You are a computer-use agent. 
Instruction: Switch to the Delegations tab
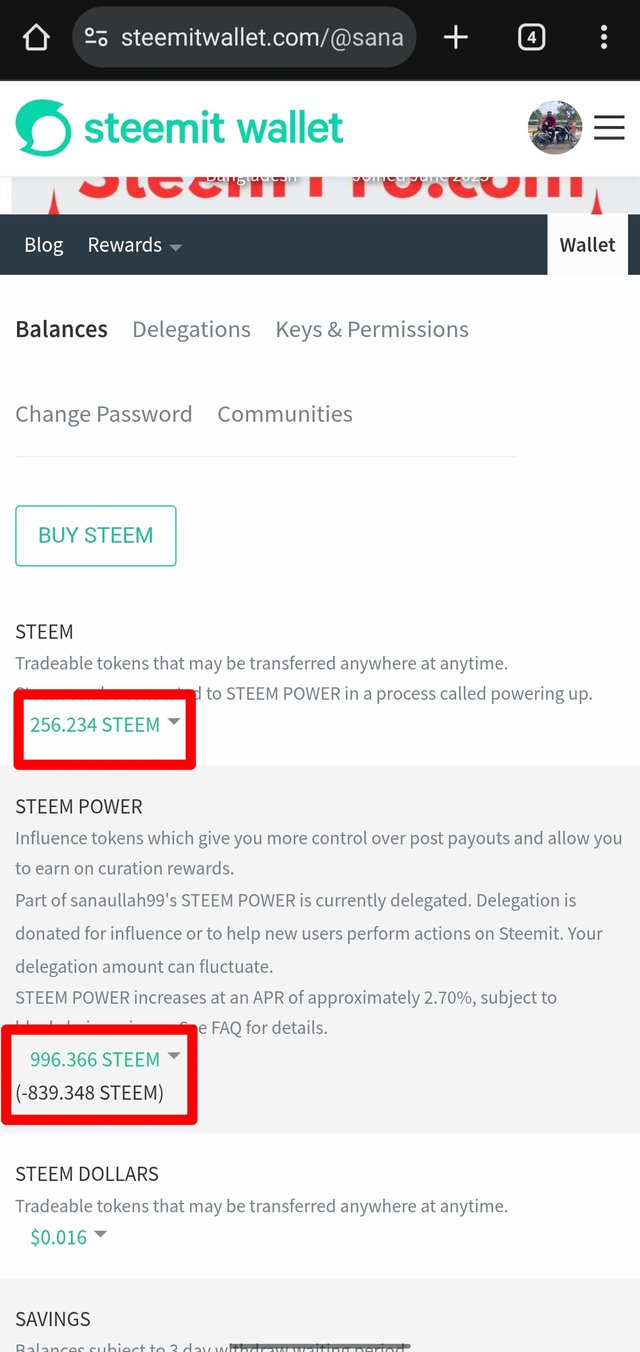pyautogui.click(x=191, y=329)
